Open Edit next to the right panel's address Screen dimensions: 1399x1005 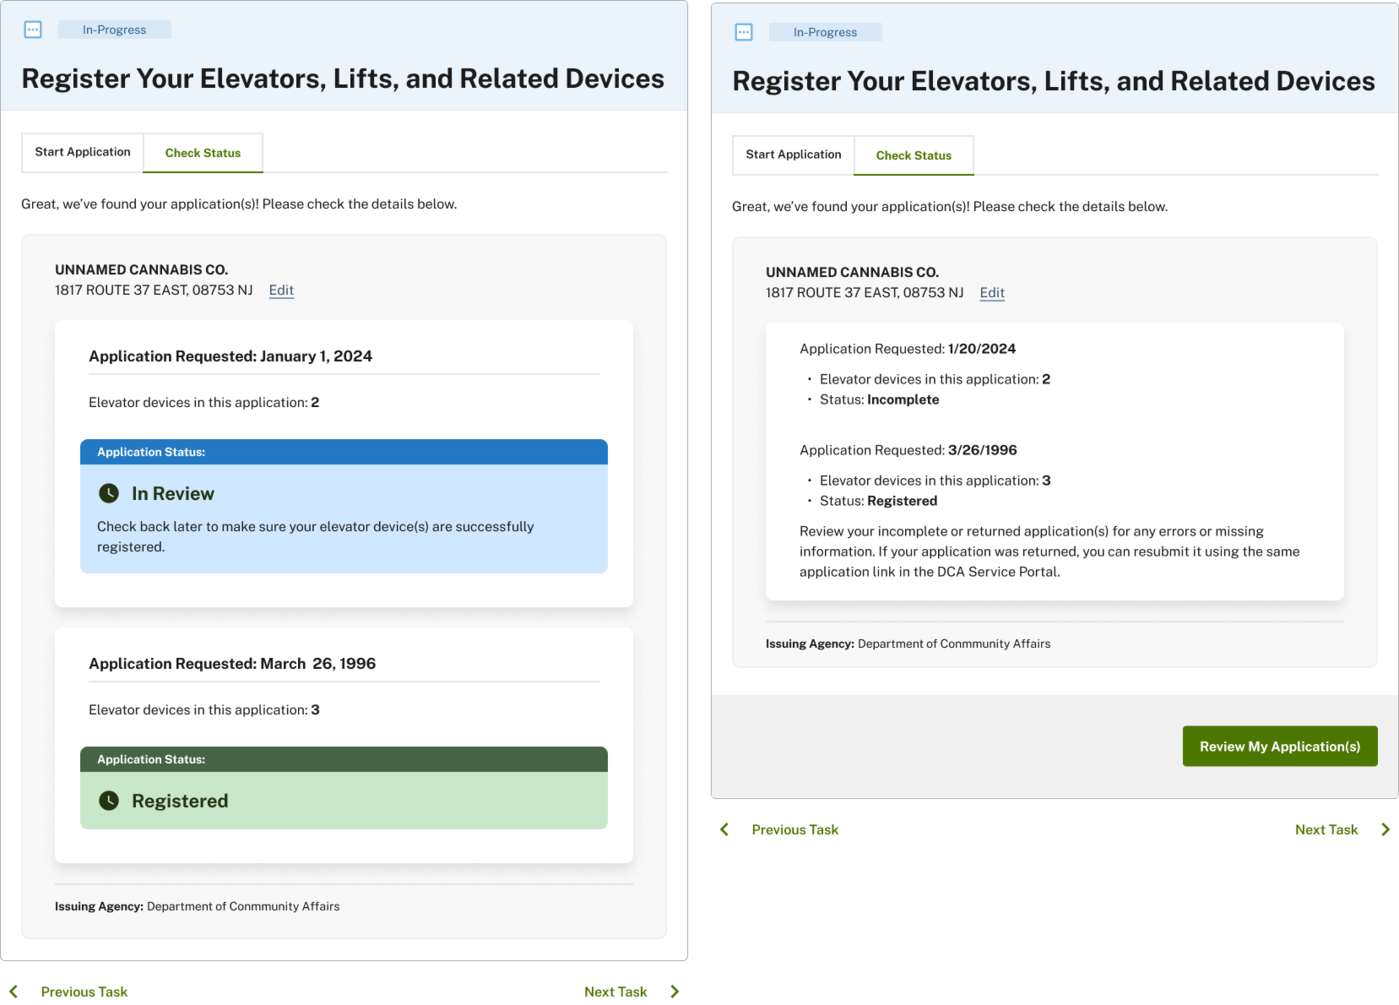992,292
